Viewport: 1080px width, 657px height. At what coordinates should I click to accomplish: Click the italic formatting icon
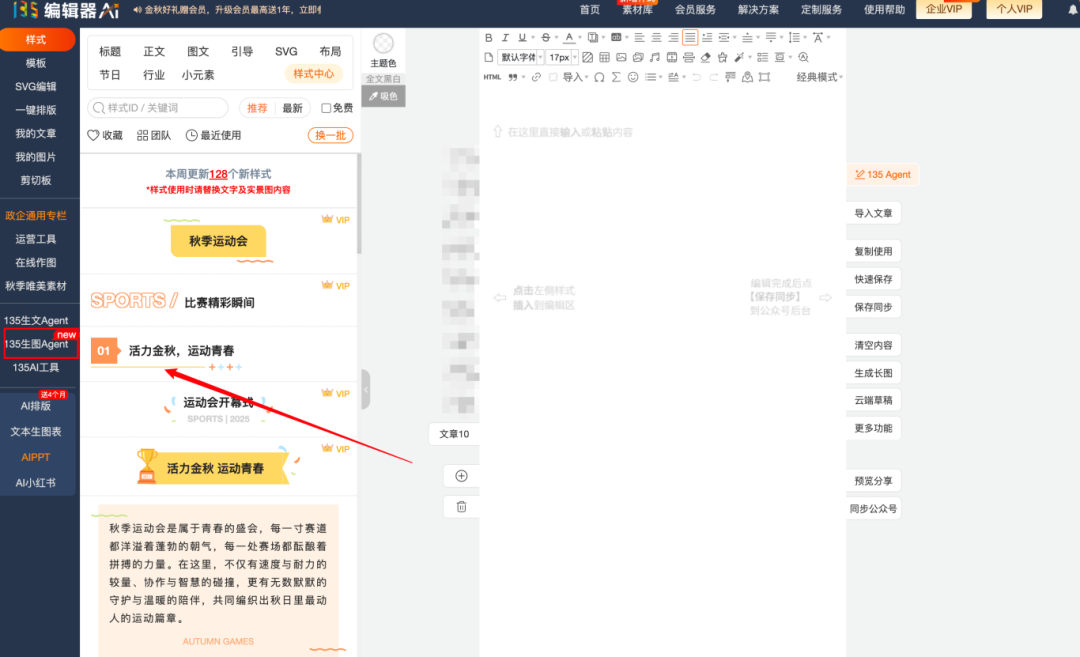(505, 38)
